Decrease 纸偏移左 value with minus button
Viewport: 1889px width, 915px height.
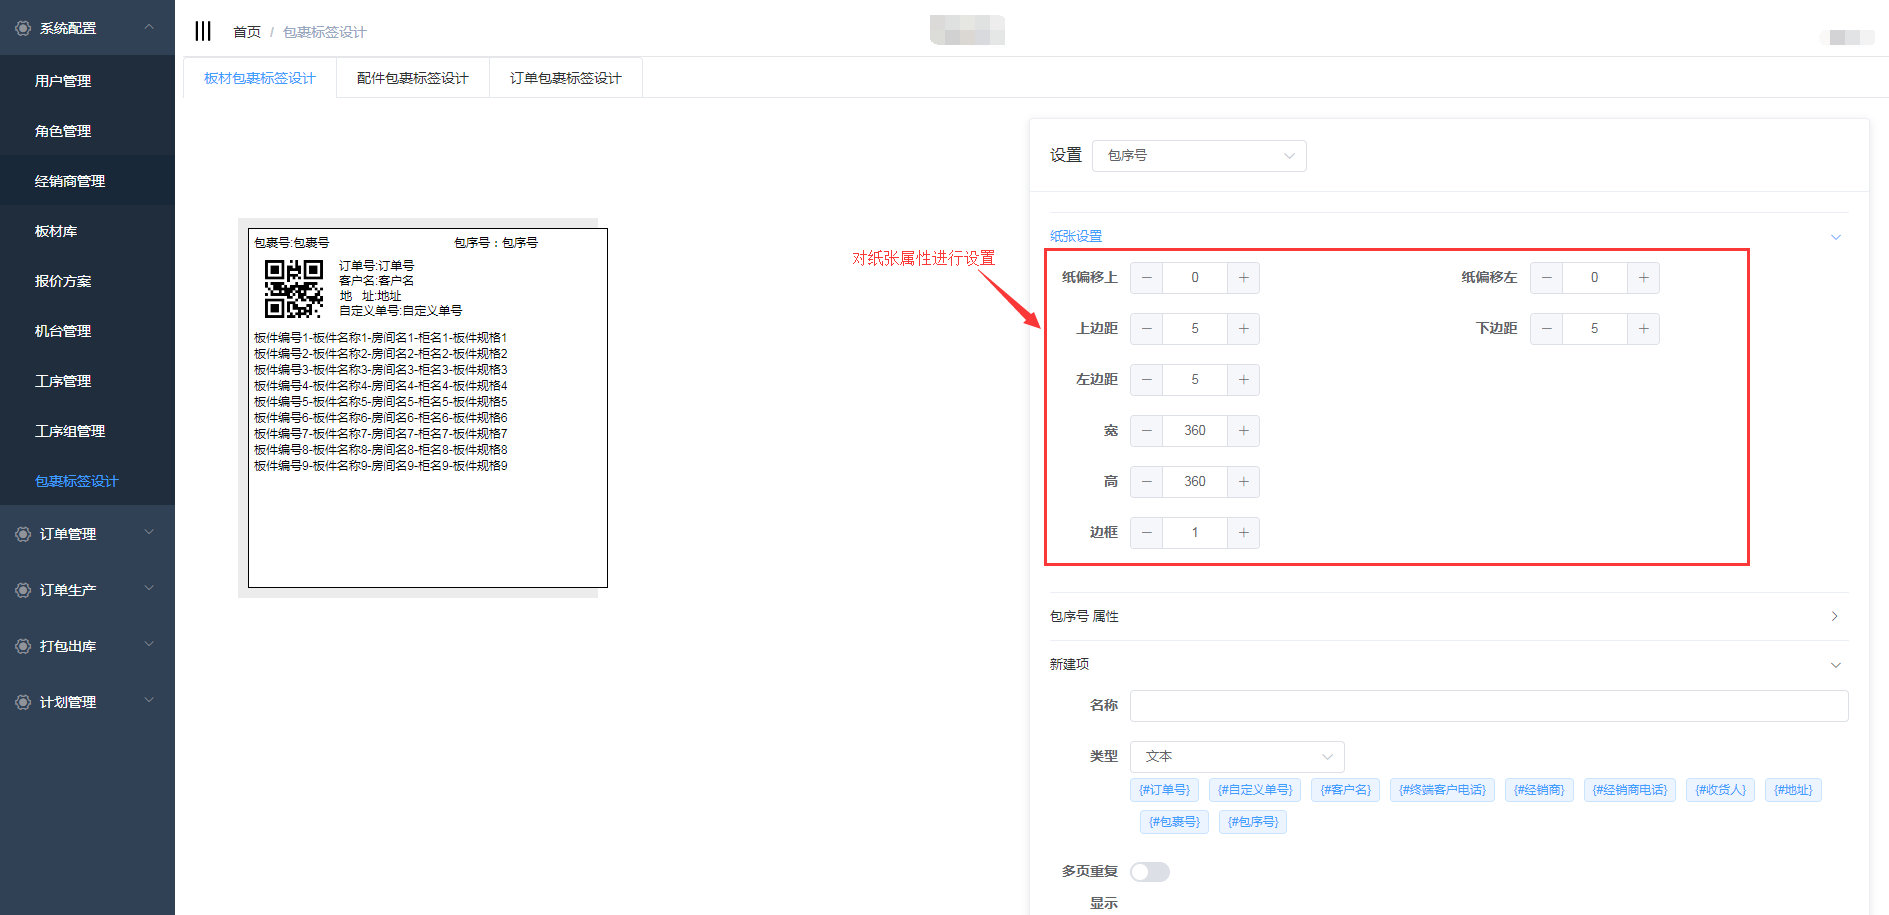1546,278
